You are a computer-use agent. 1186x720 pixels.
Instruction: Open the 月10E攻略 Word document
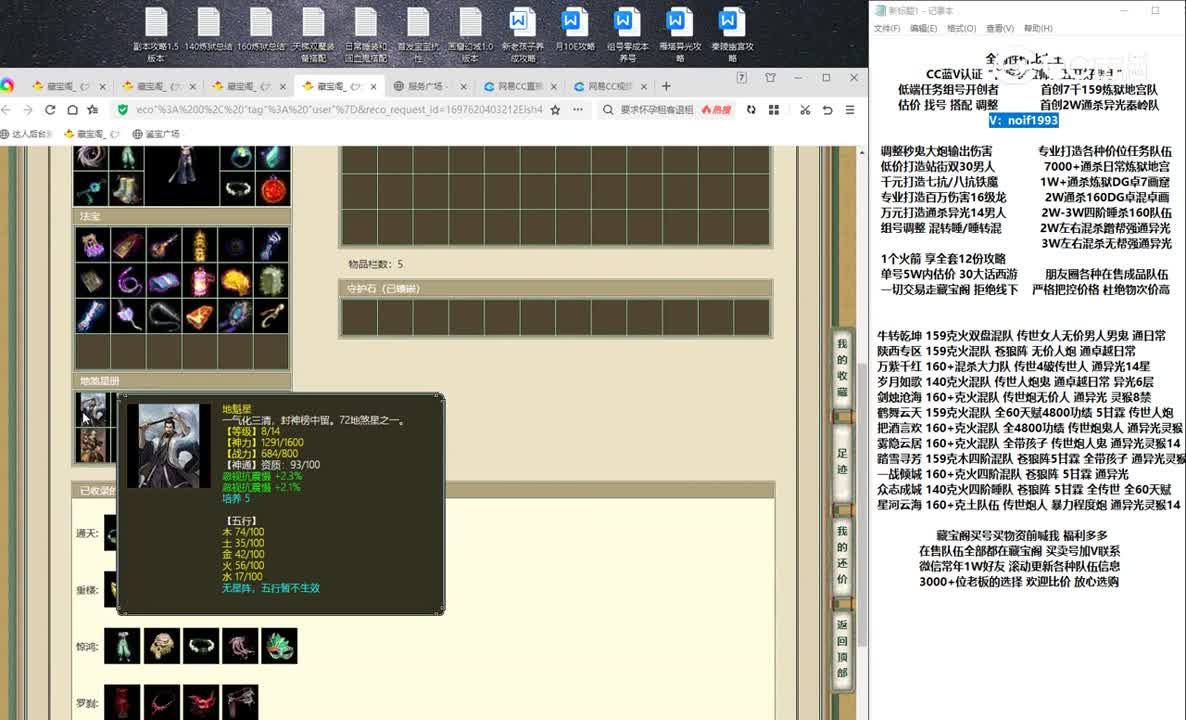tap(574, 30)
